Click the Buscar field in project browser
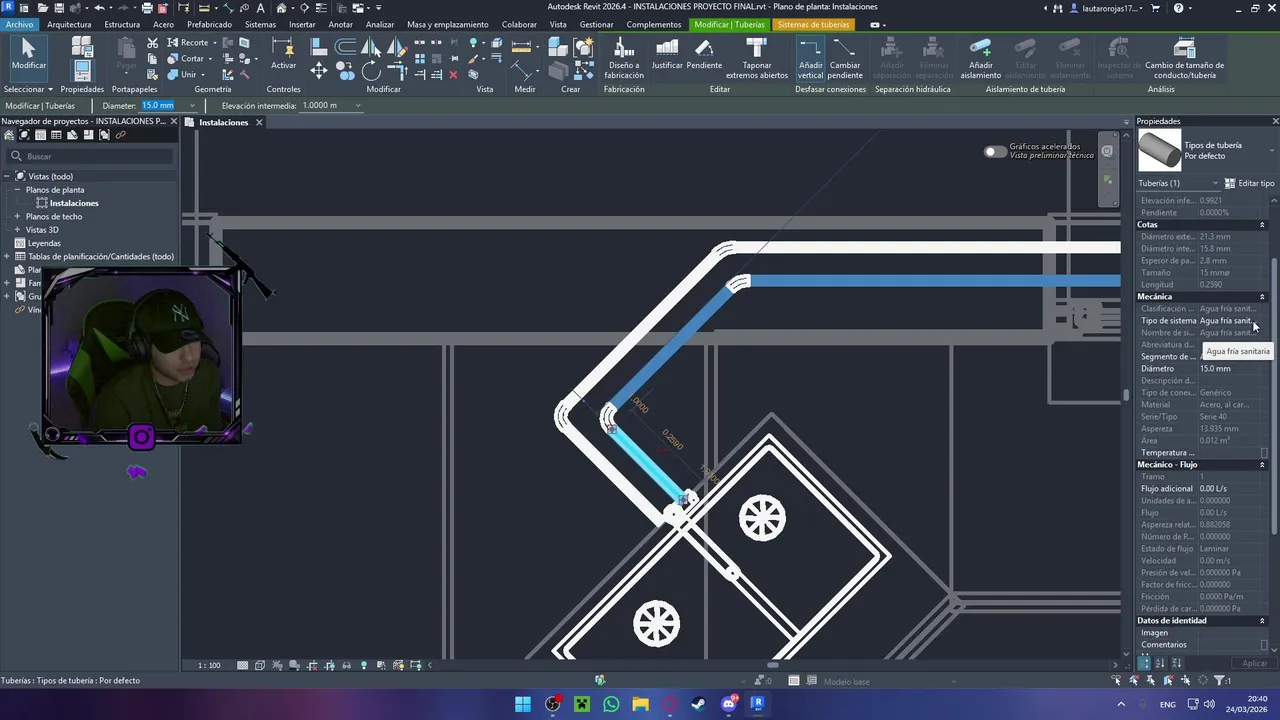The height and width of the screenshot is (720, 1280). coord(90,156)
